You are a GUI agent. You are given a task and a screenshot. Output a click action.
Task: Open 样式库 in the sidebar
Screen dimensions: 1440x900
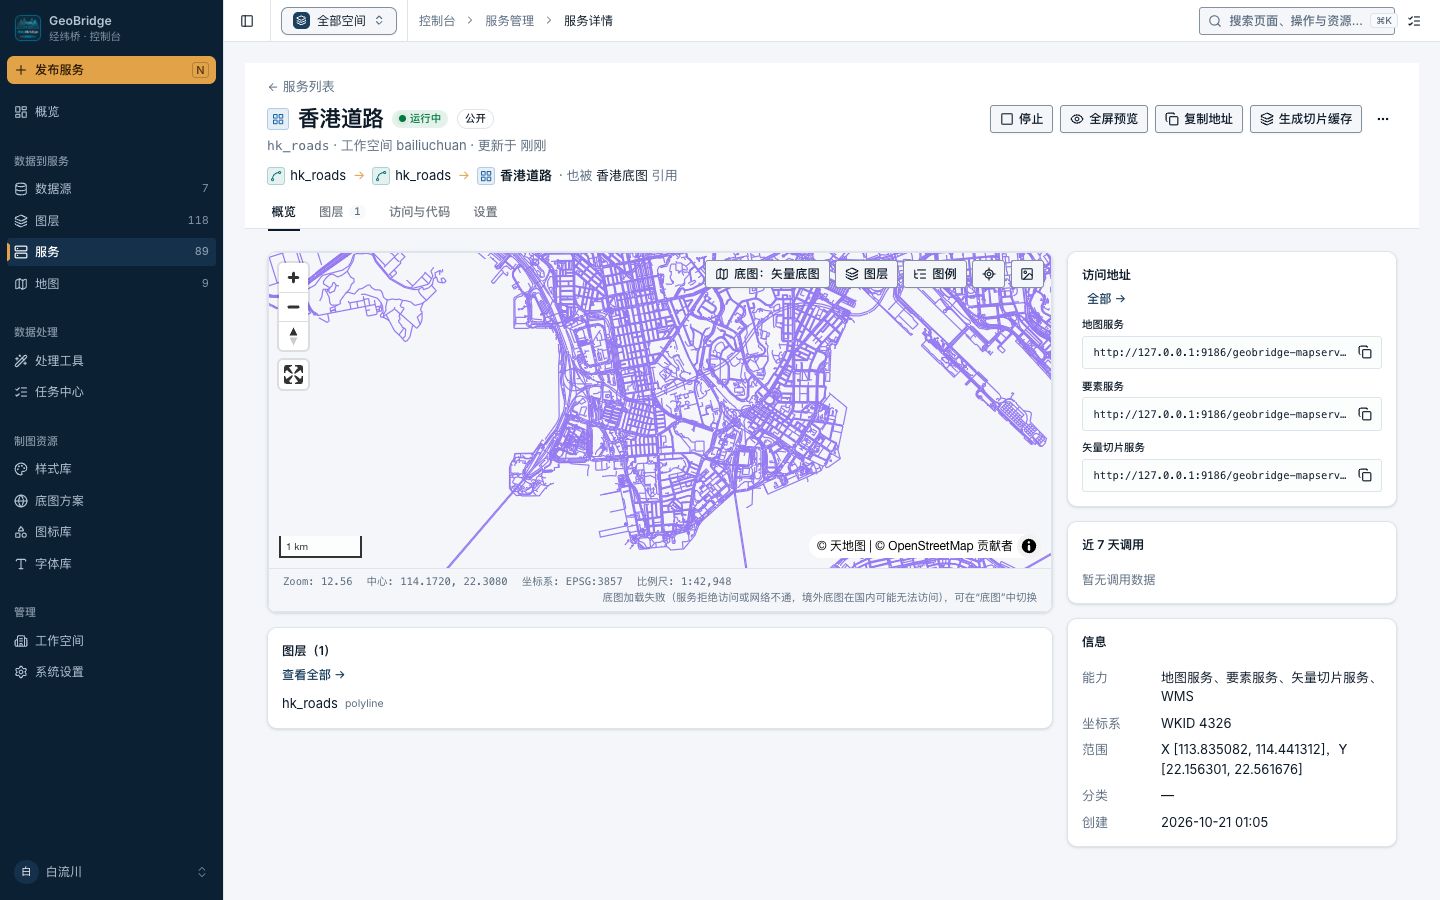pos(111,469)
